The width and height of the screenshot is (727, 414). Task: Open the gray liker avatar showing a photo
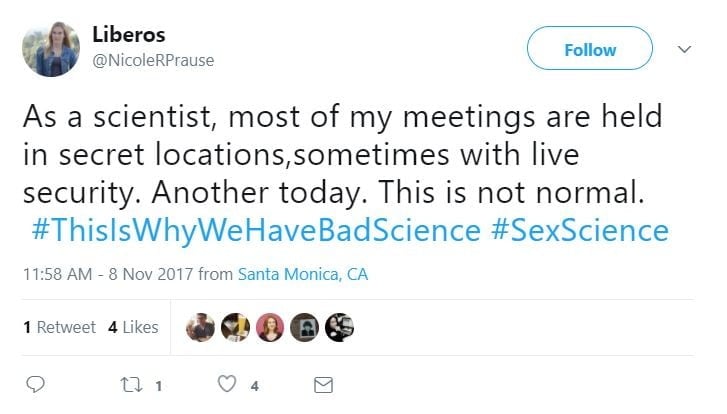pyautogui.click(x=304, y=327)
